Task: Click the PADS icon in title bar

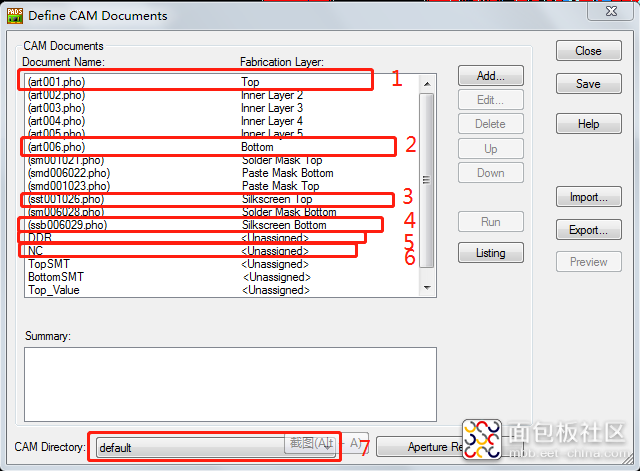Action: 15,16
